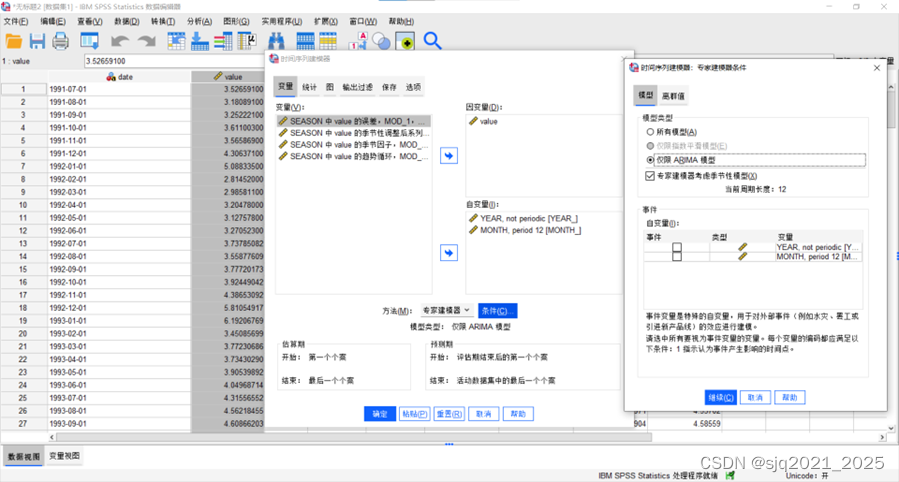This screenshot has height=482, width=899.
Task: Select 'YEAR, not periodic [YEAR_]' in 自变量 list
Action: click(529, 218)
